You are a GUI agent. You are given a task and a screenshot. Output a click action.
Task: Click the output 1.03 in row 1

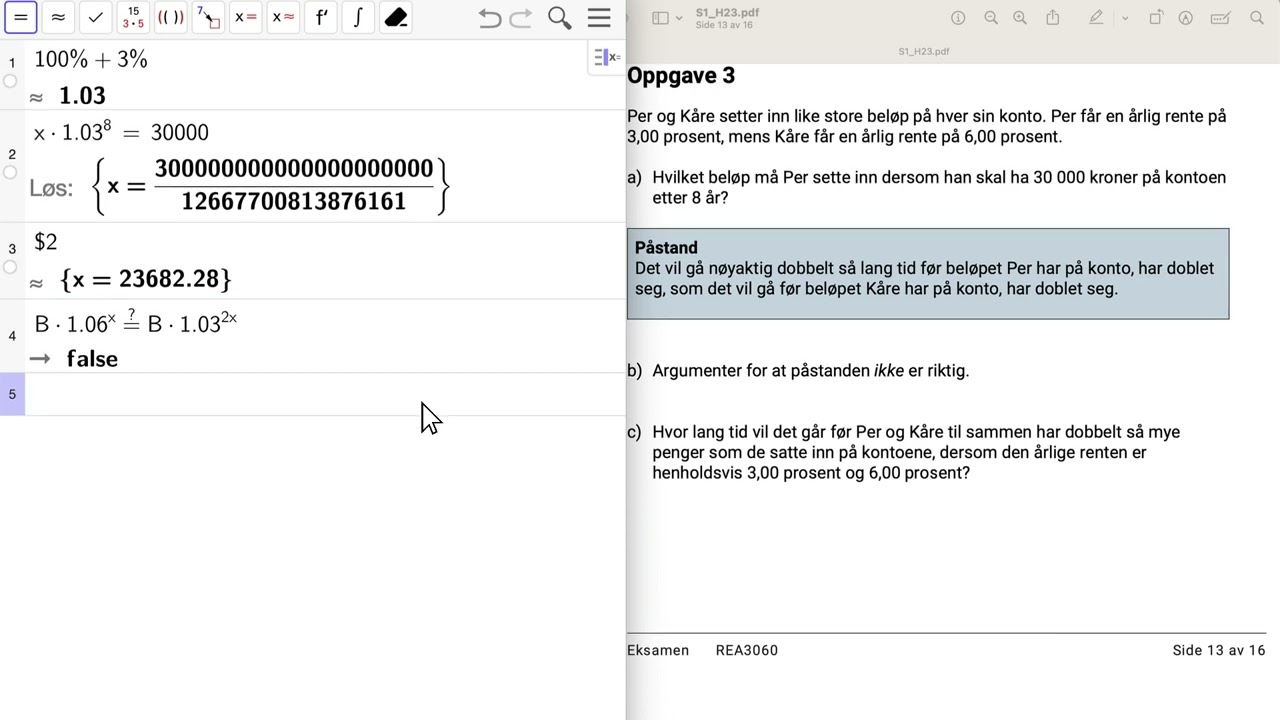pyautogui.click(x=82, y=95)
